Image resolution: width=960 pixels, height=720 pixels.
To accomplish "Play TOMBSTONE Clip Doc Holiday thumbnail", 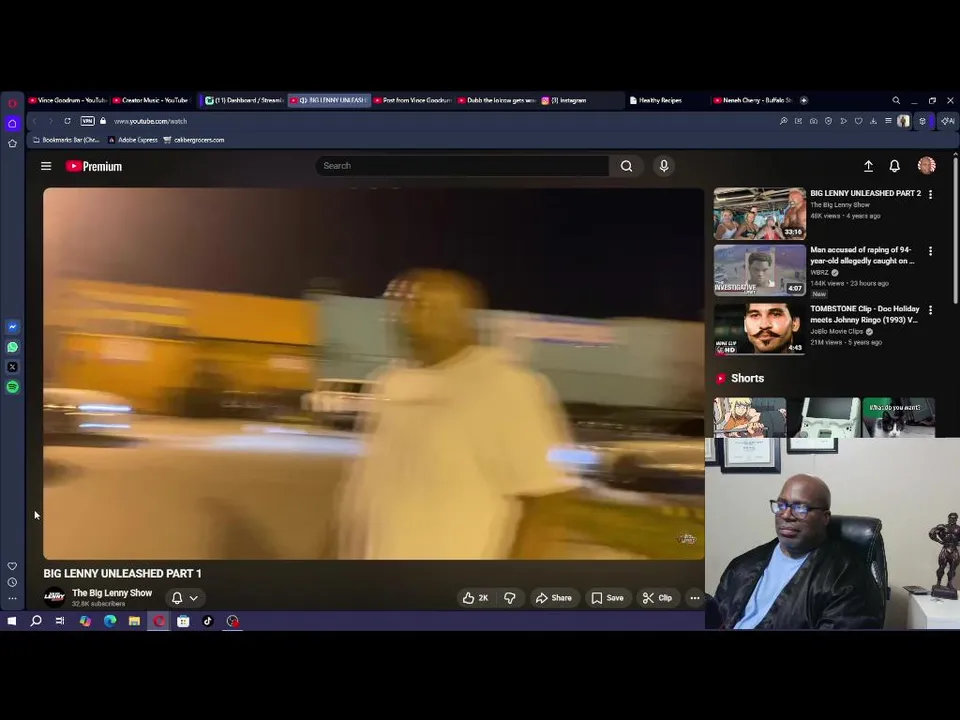I will pyautogui.click(x=759, y=328).
